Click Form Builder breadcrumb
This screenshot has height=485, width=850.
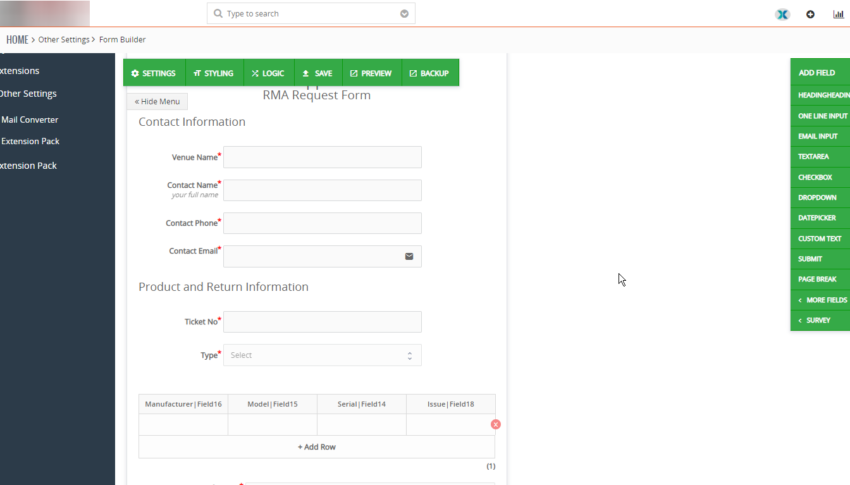123,40
